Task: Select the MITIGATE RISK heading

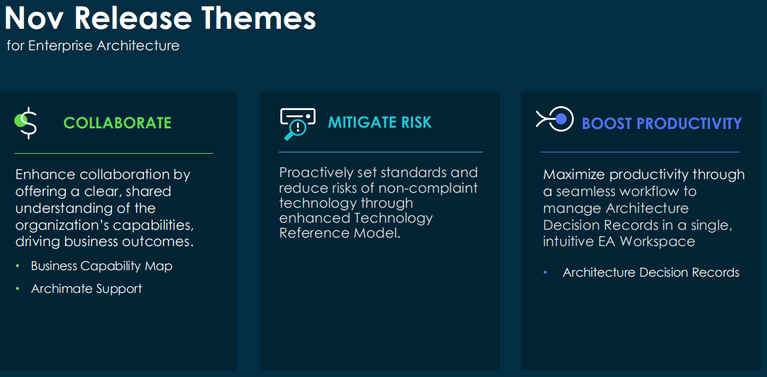Action: point(380,122)
